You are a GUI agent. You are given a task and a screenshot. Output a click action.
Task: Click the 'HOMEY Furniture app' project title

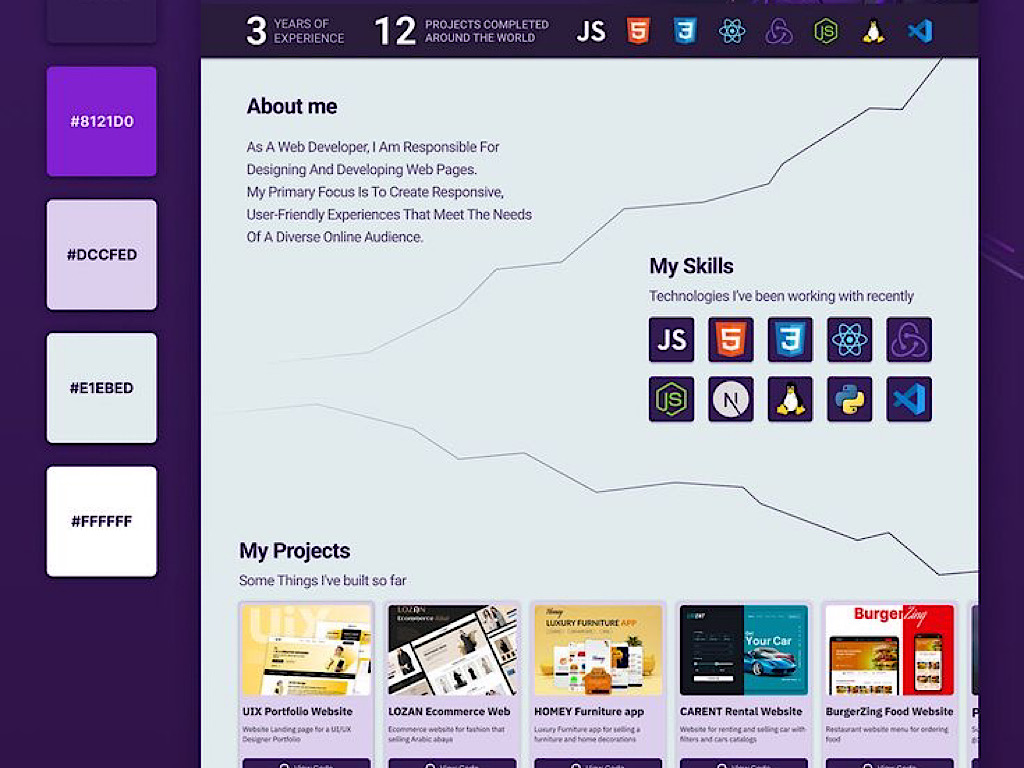589,711
